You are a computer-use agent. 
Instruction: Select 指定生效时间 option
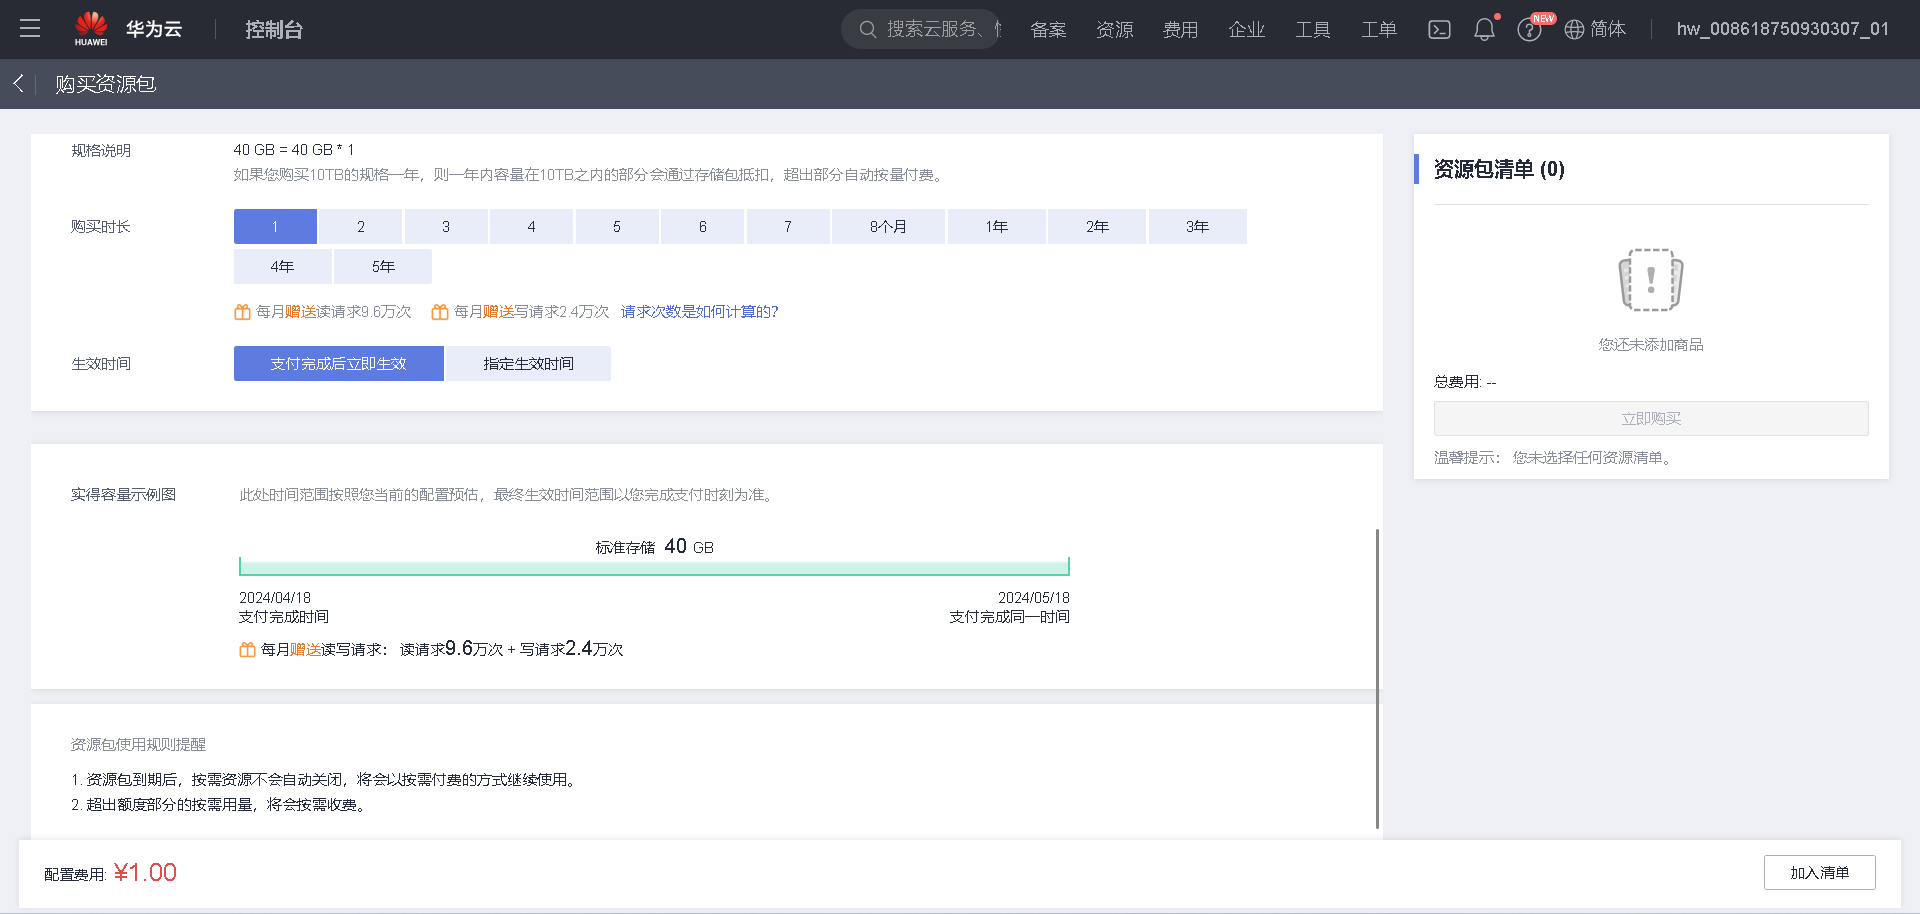528,363
